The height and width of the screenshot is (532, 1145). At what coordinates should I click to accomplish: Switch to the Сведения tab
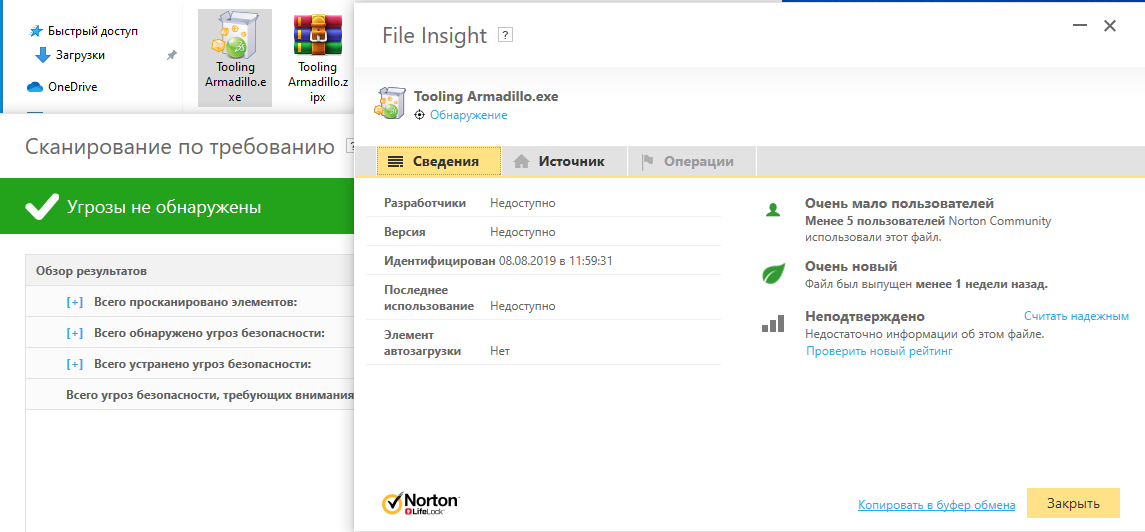439,162
